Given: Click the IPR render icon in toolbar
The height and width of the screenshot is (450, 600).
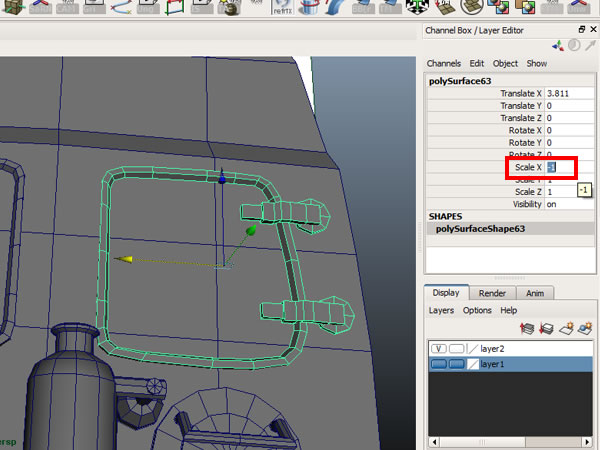Looking at the screenshot, I should click(281, 9).
